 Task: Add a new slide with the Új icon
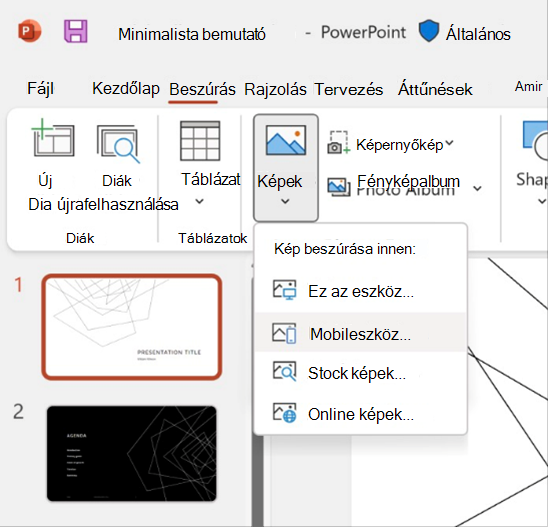coord(53,138)
